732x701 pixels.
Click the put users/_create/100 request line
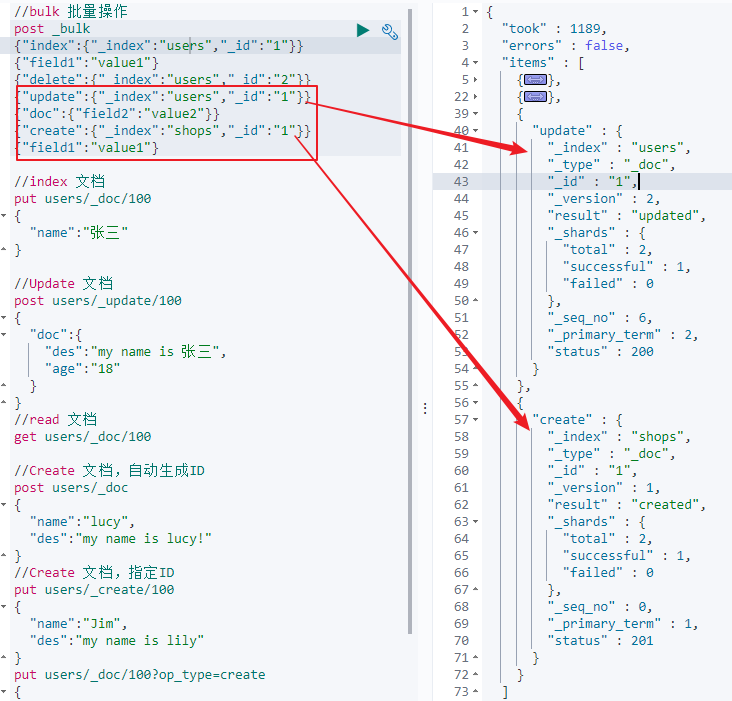click(94, 590)
